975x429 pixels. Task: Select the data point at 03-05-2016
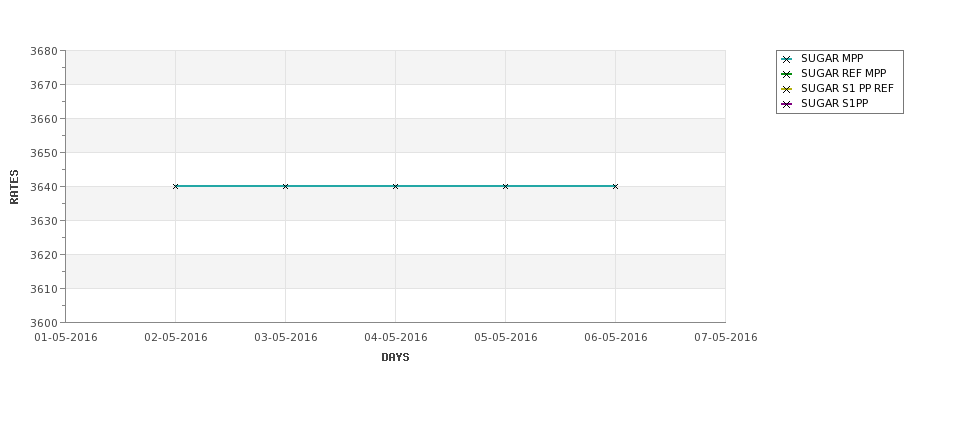285,186
